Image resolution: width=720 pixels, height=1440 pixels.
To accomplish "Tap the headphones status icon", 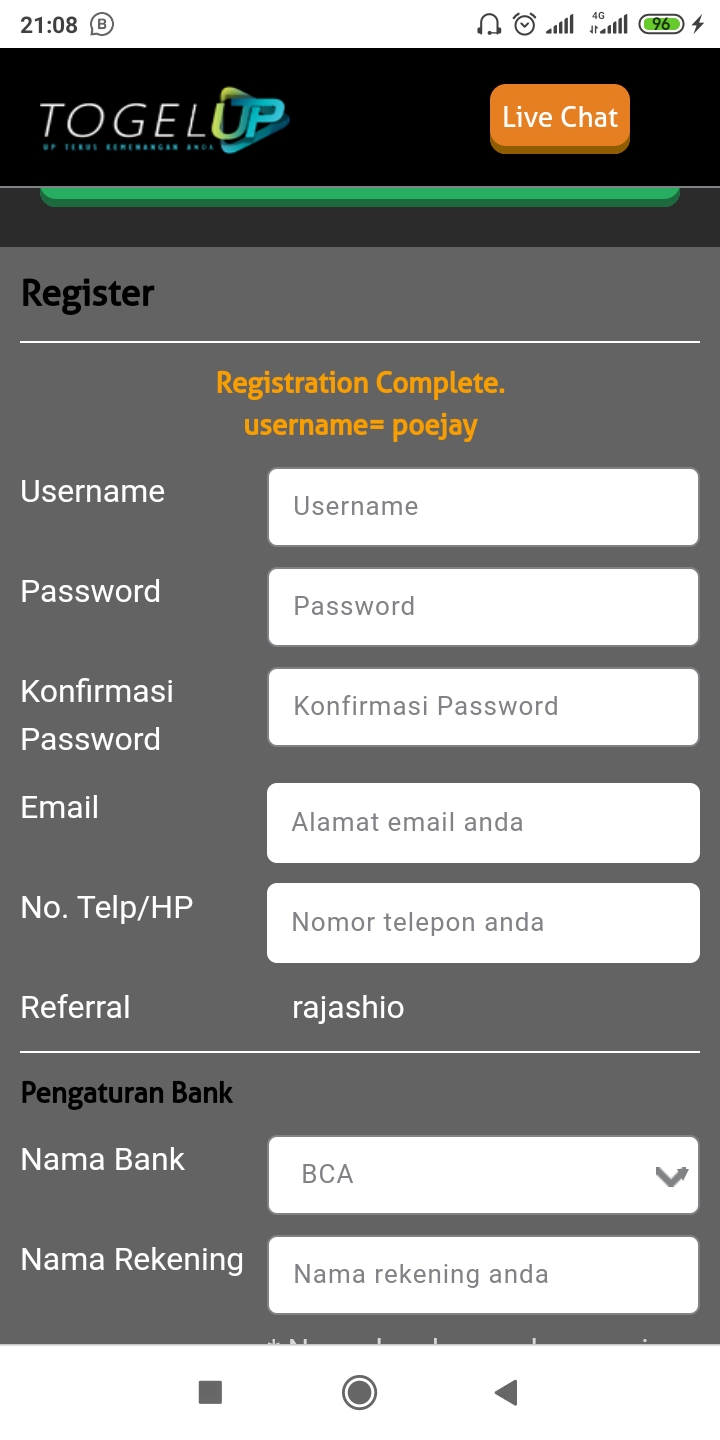I will pos(489,25).
